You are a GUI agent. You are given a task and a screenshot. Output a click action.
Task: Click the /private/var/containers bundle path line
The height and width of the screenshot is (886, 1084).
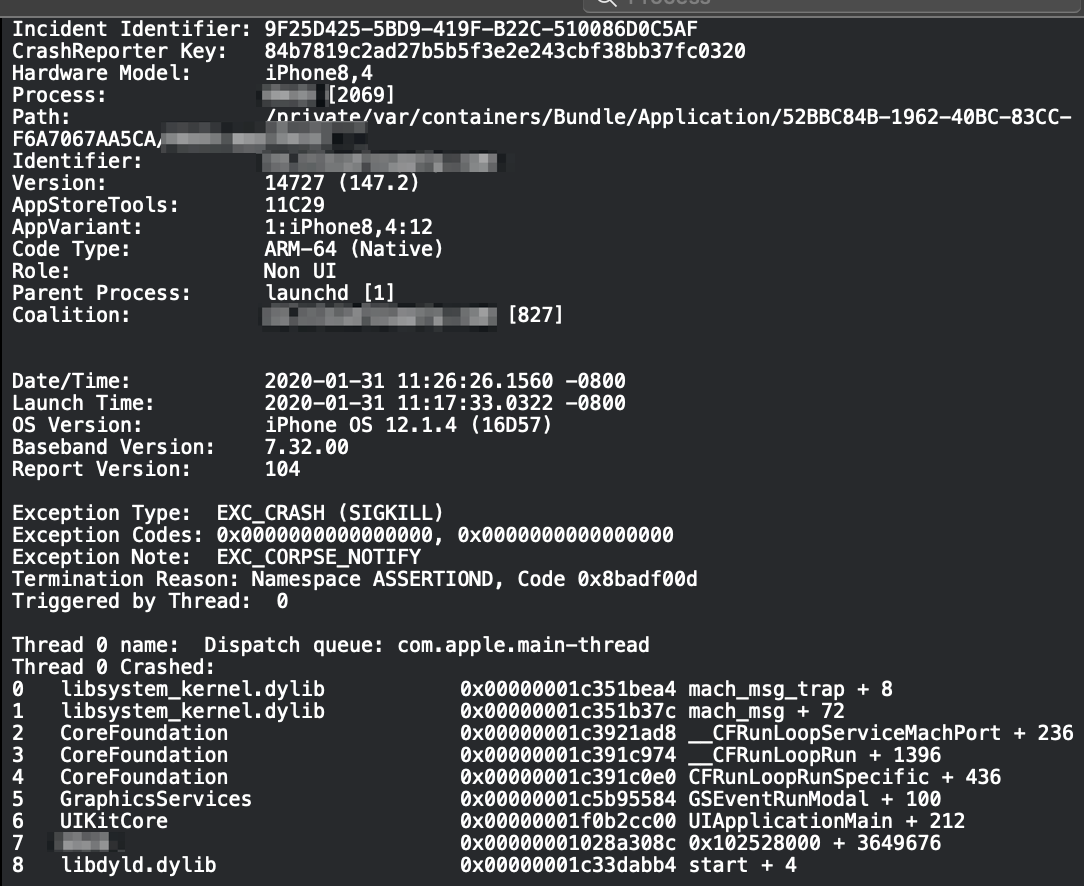[669, 117]
